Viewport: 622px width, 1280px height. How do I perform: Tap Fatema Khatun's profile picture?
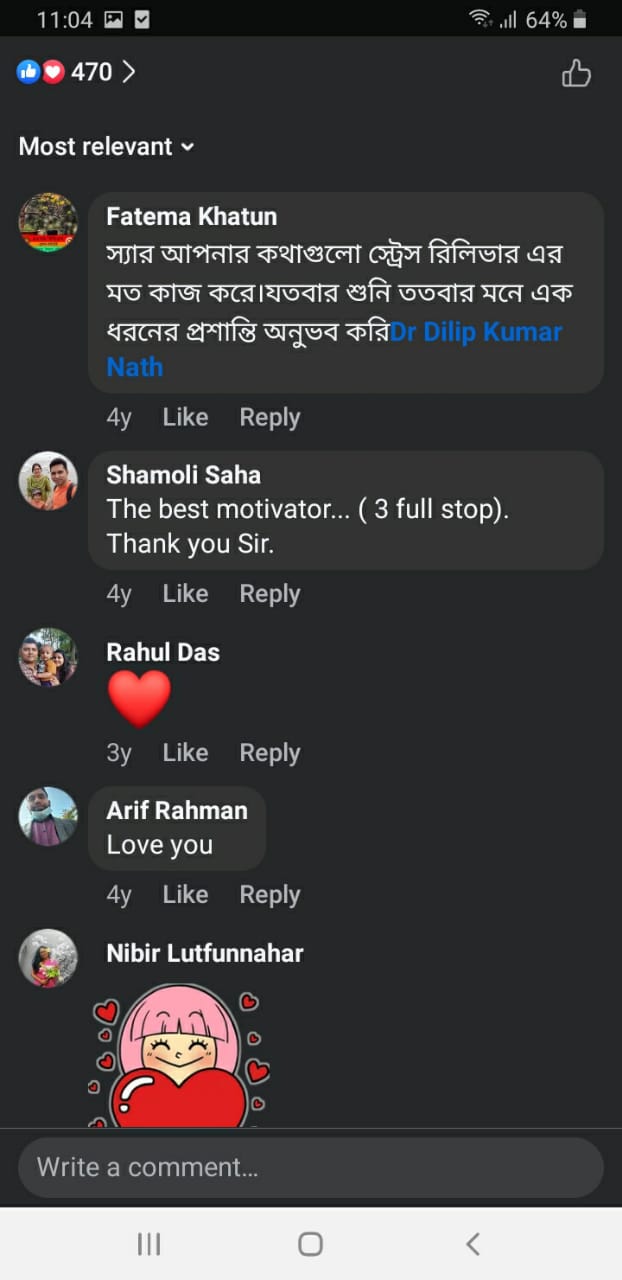pos(48,223)
